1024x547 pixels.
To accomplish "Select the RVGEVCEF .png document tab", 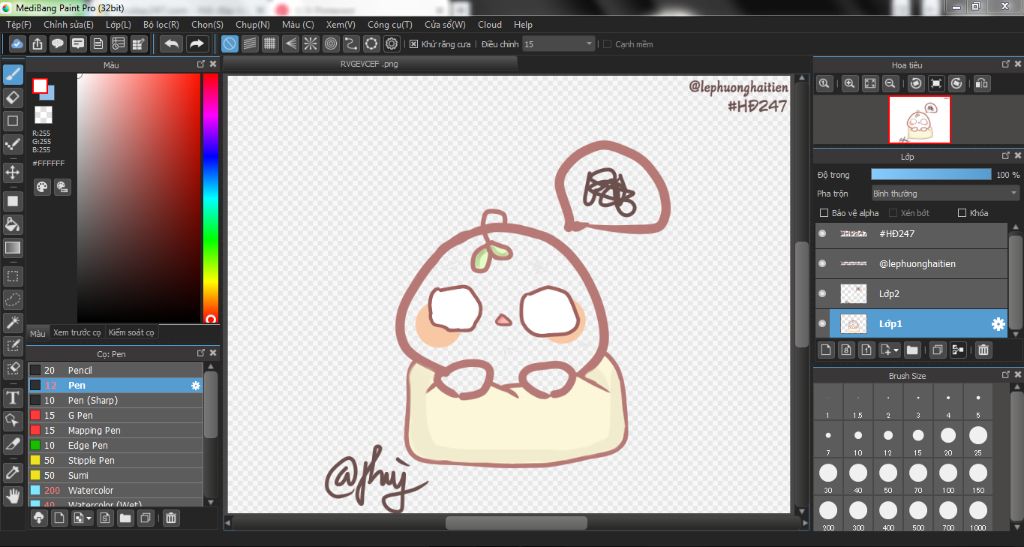I will coord(369,64).
